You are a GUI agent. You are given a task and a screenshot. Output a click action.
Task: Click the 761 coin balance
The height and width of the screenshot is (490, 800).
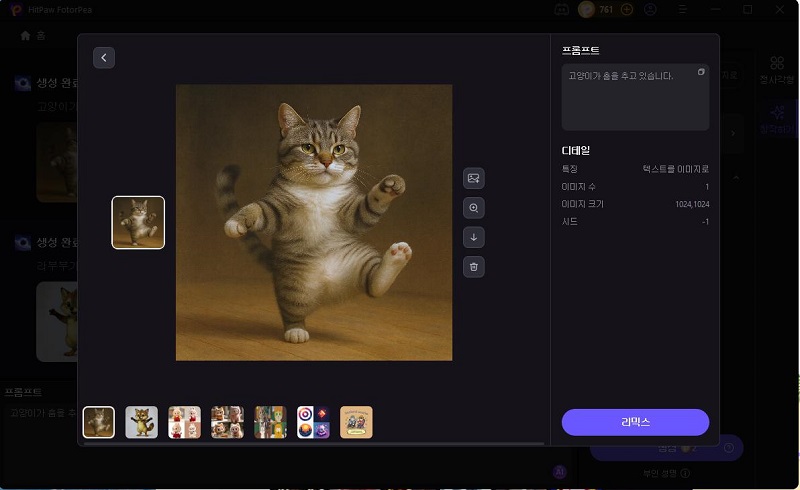(x=606, y=10)
